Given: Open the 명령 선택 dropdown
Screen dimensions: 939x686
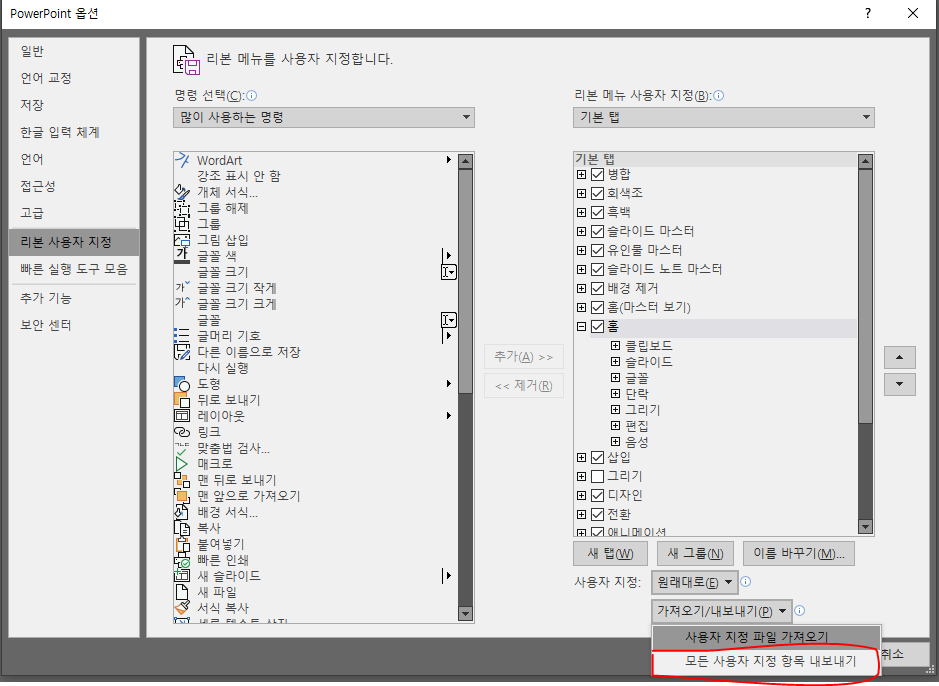Looking at the screenshot, I should 324,117.
